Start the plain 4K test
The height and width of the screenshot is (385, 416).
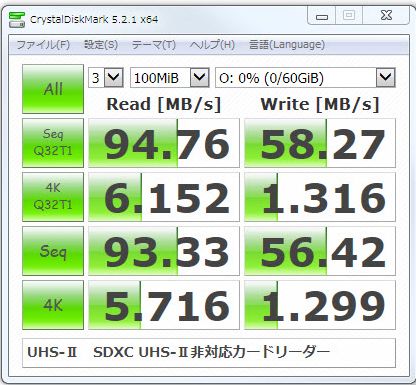[53, 305]
